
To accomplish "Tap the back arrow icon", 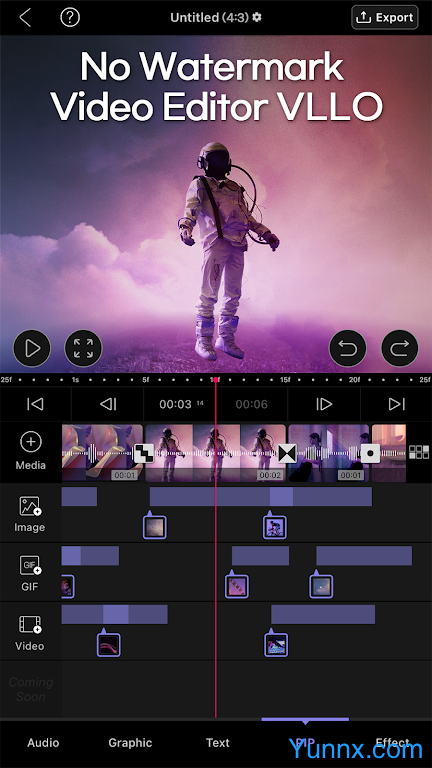I will pos(25,18).
